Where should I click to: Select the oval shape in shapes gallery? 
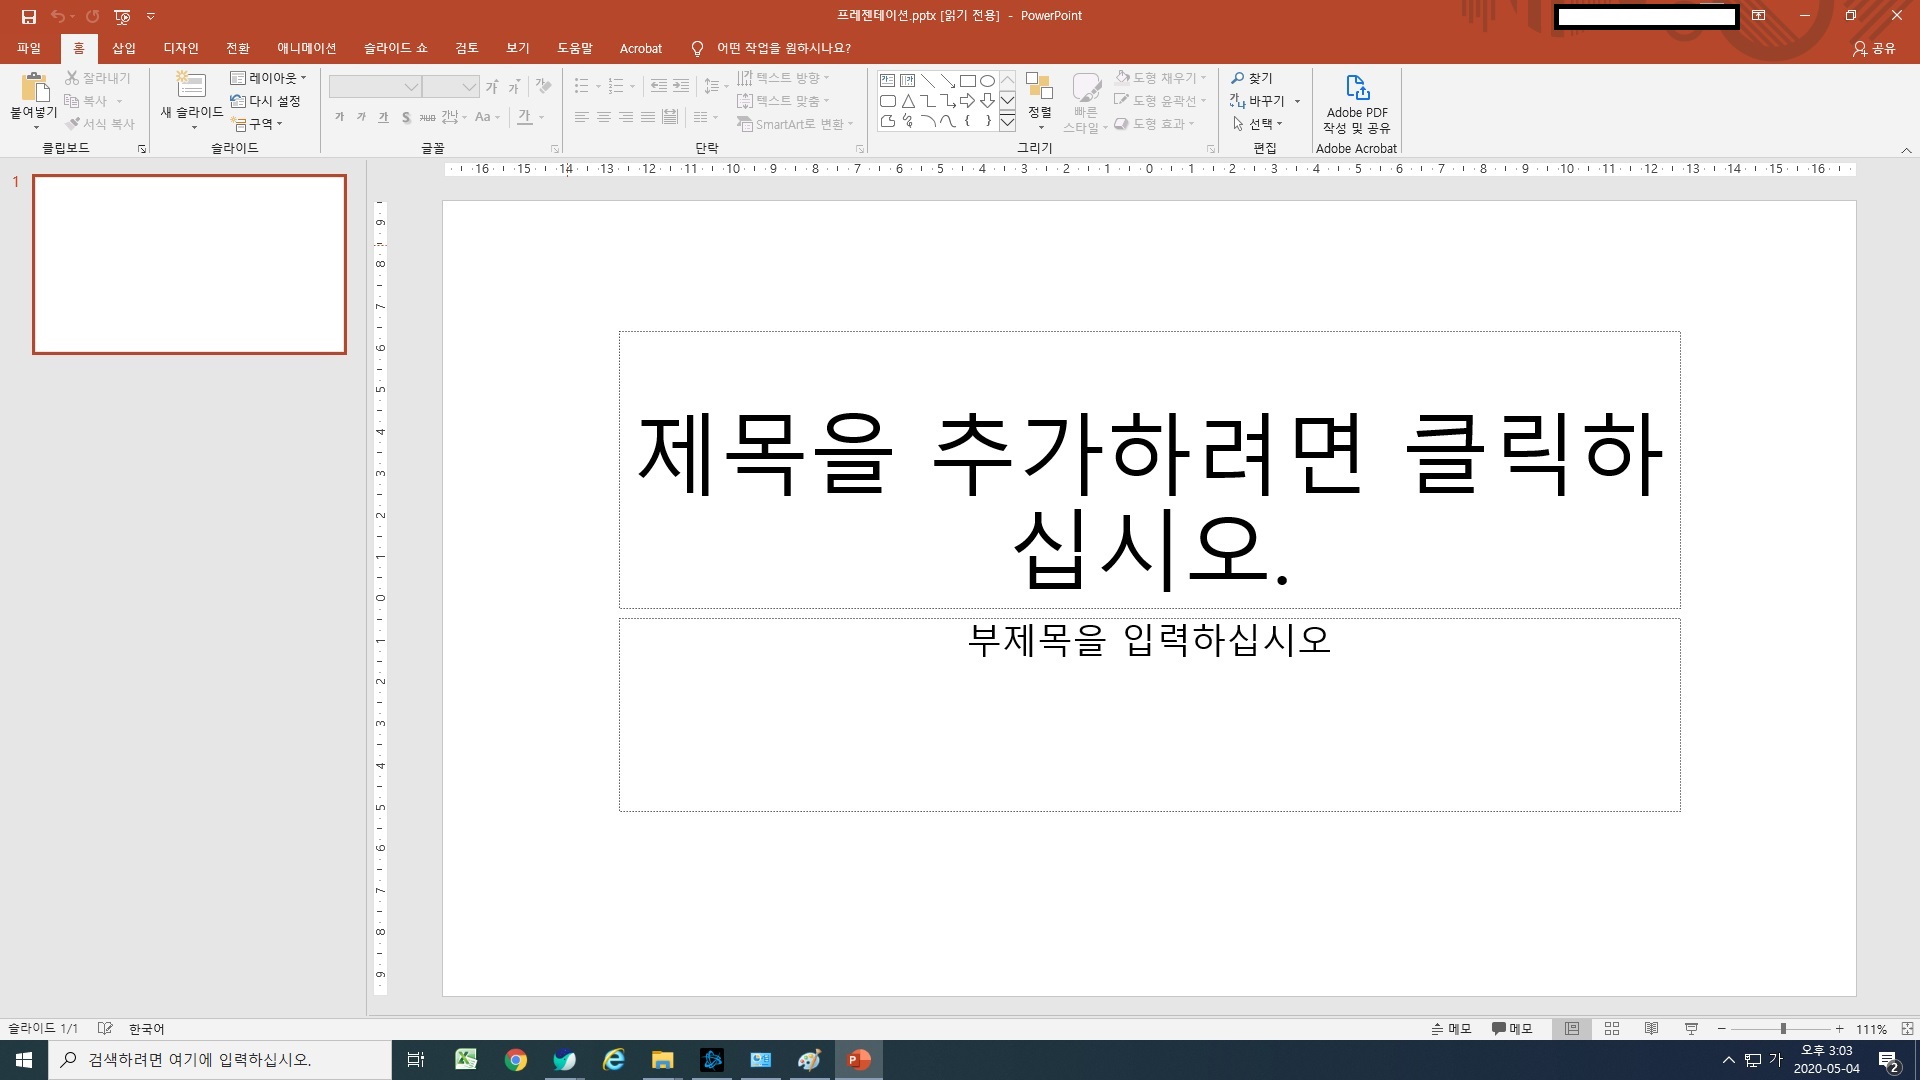point(987,81)
